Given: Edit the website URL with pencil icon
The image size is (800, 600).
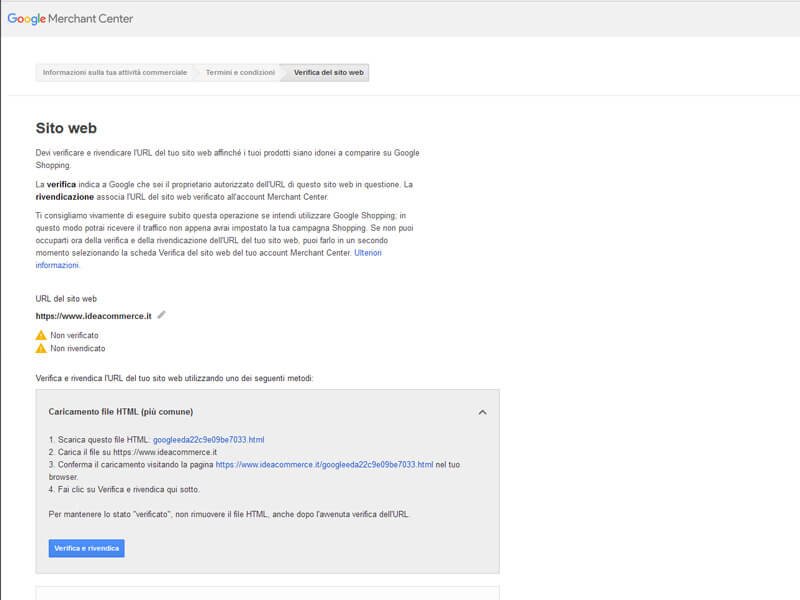Looking at the screenshot, I should 162,315.
